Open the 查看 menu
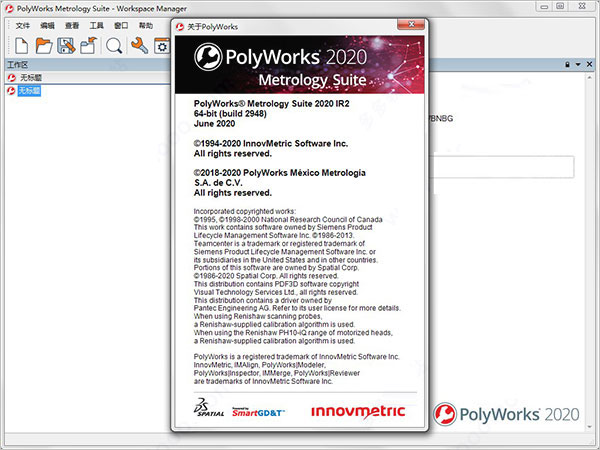This screenshot has width=600, height=450. [72, 26]
